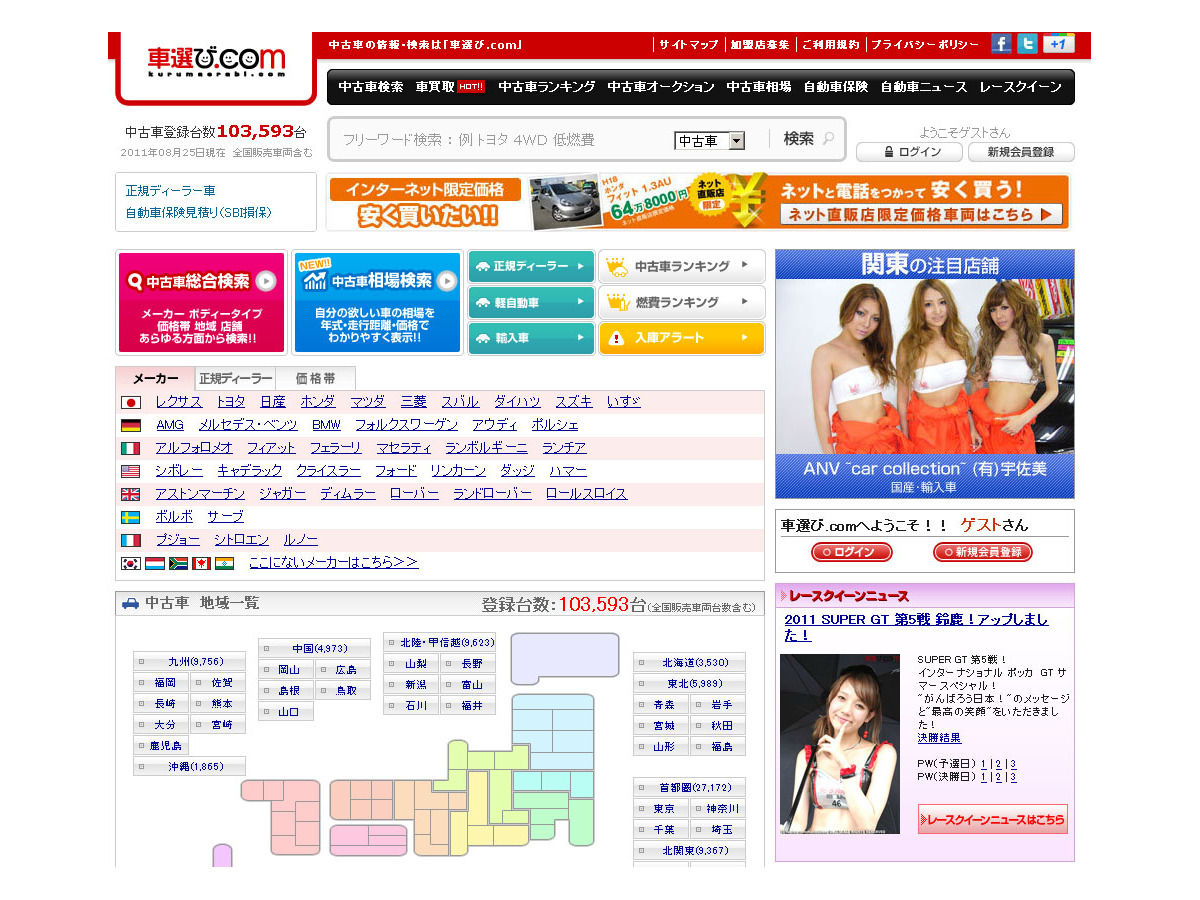Click the ここにないメーカーはこちら>> link

tap(334, 563)
